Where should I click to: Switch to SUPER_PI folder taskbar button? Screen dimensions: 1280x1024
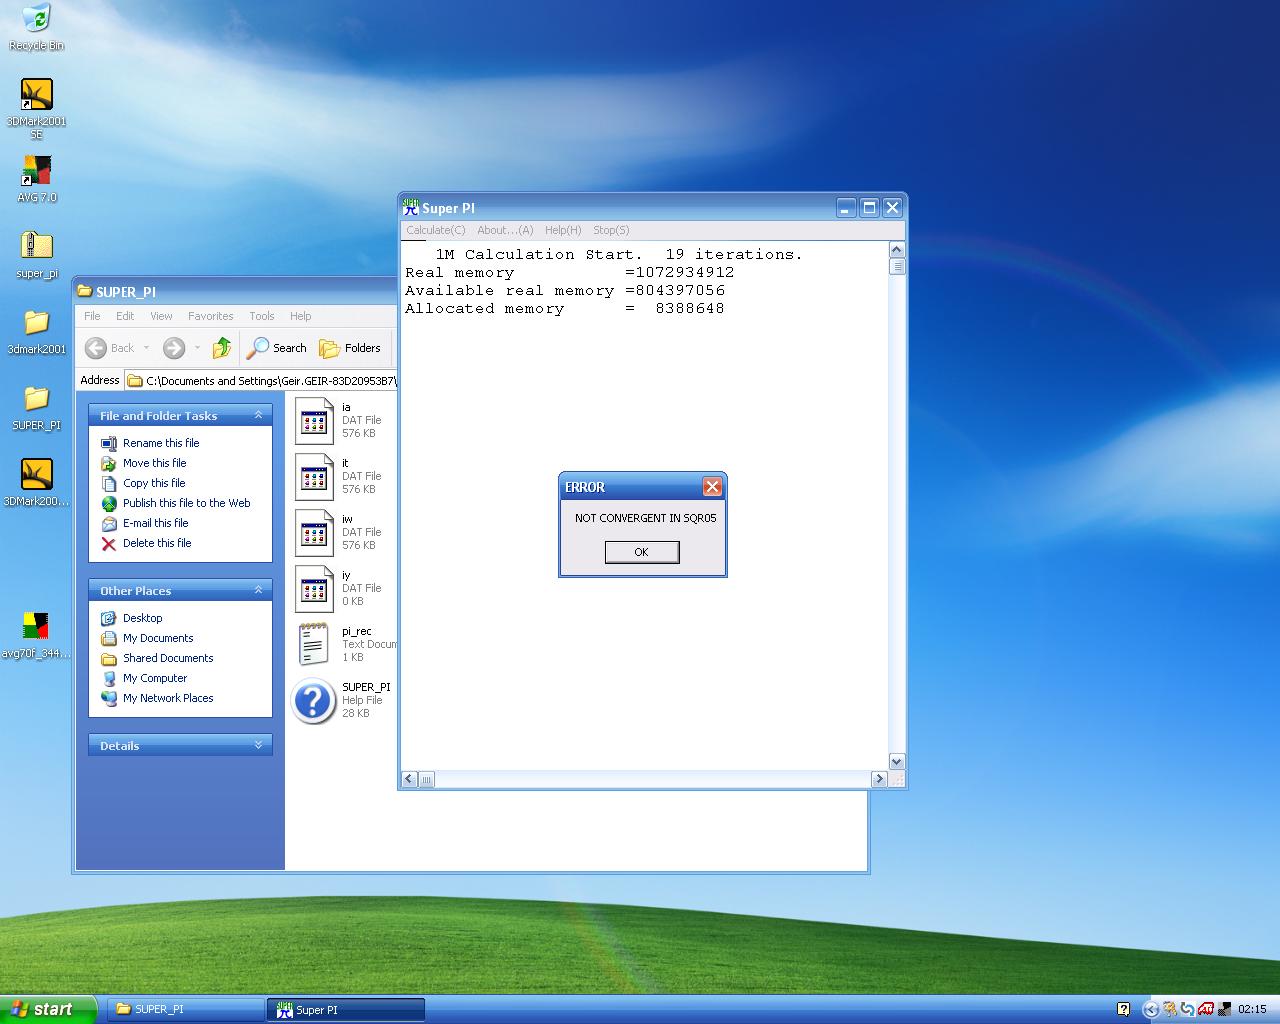[186, 1009]
